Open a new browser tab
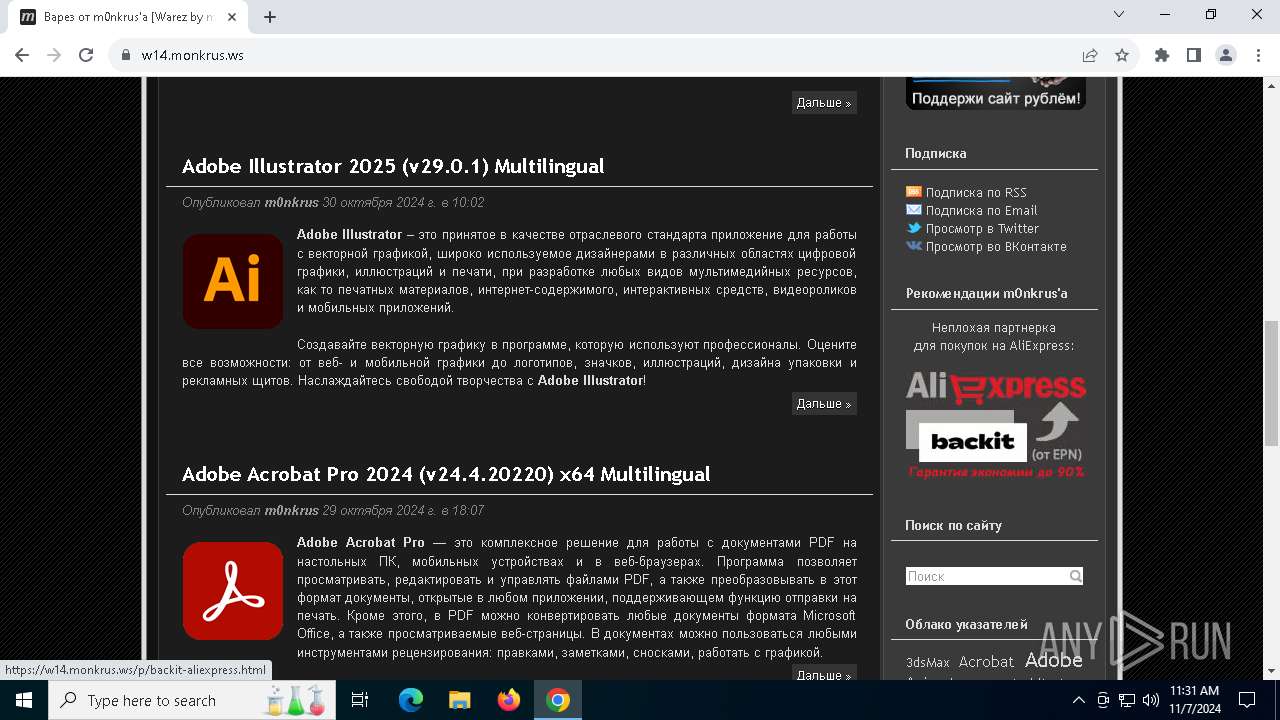Viewport: 1280px width, 720px height. tap(270, 17)
